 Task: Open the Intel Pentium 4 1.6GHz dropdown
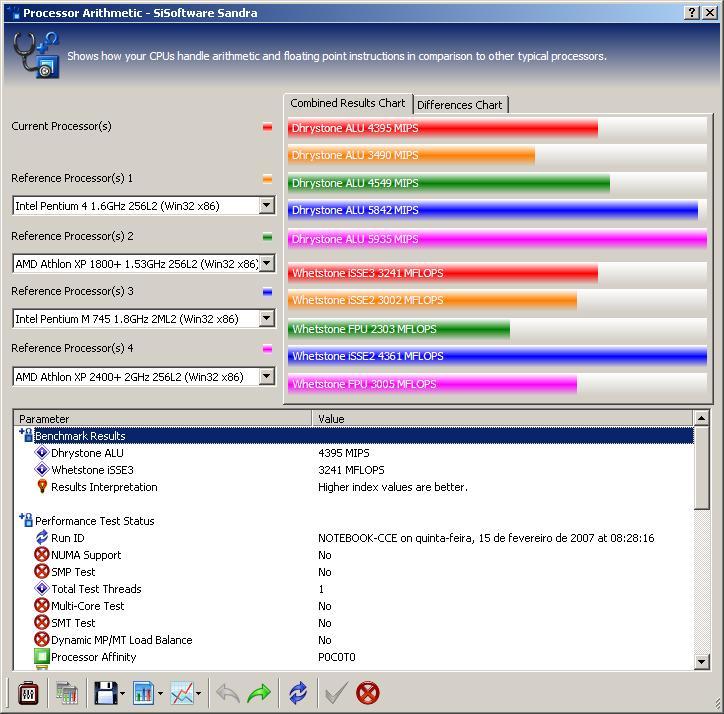pyautogui.click(x=267, y=206)
